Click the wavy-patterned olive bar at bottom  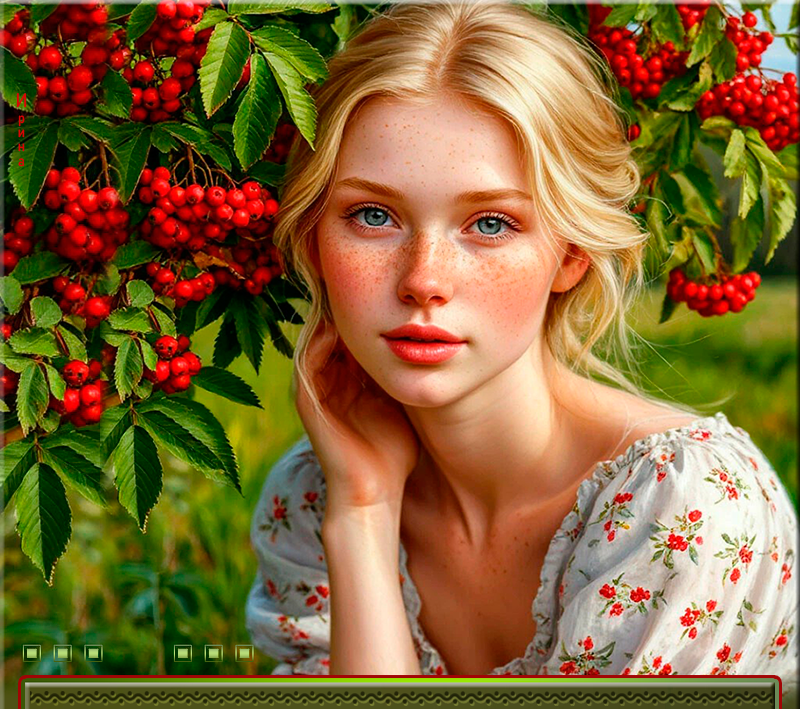tap(400, 696)
